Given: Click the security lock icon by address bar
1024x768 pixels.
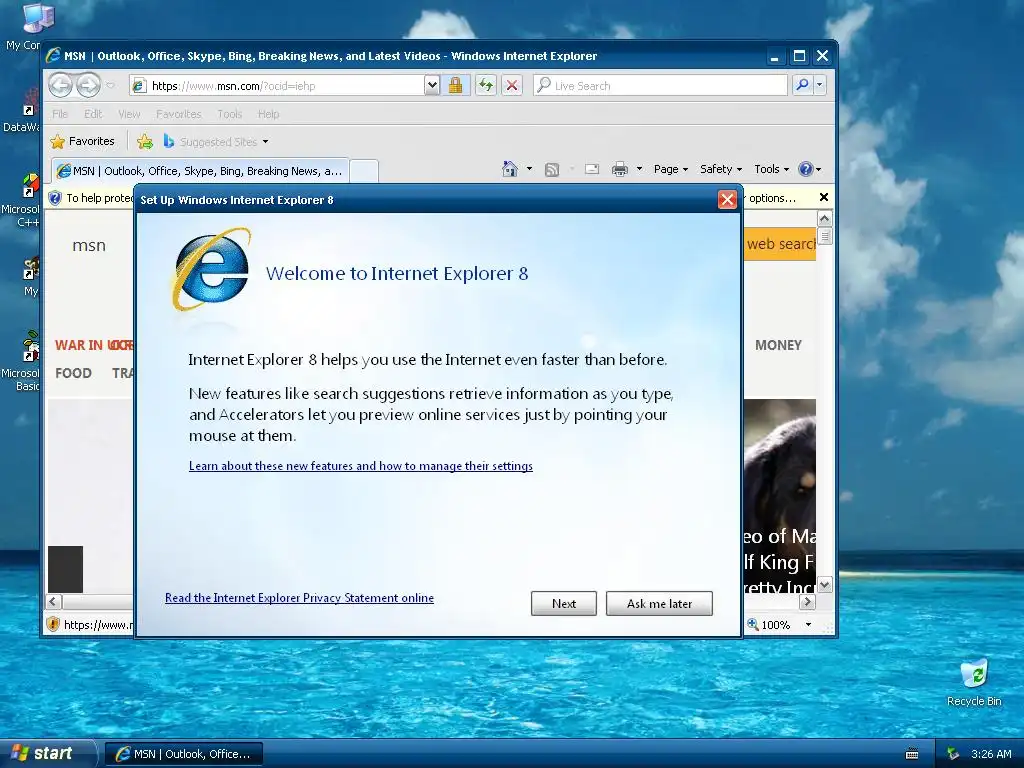Looking at the screenshot, I should (455, 86).
